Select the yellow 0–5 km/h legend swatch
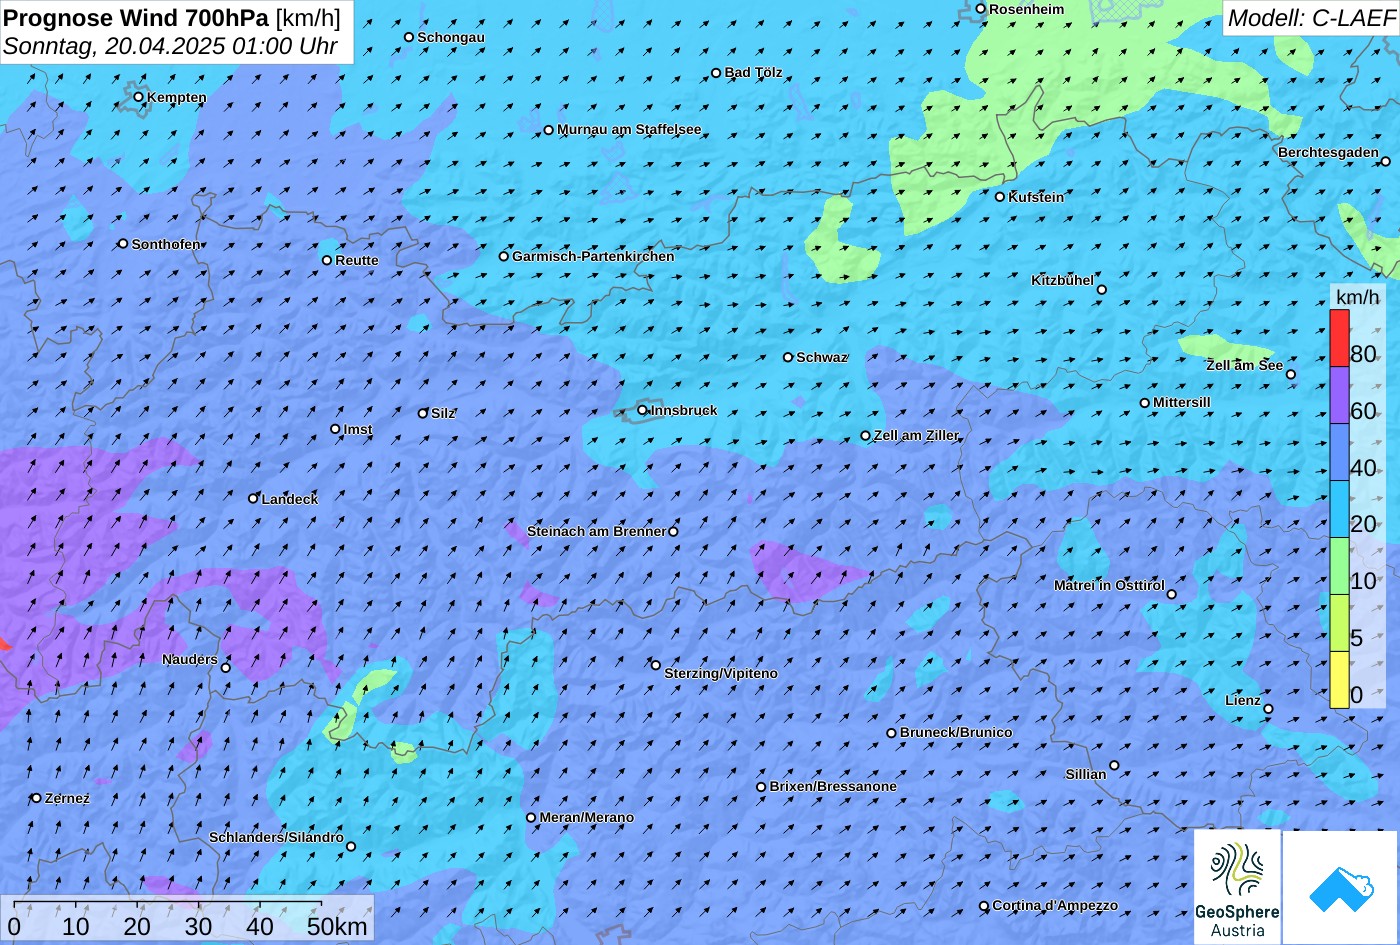The width and height of the screenshot is (1400, 945). [x=1339, y=680]
